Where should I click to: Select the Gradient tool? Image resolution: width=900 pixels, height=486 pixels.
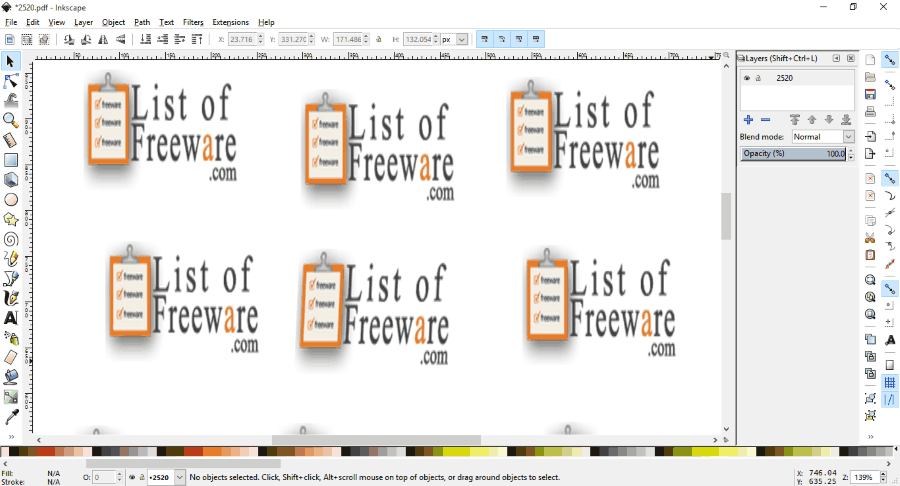pyautogui.click(x=10, y=397)
